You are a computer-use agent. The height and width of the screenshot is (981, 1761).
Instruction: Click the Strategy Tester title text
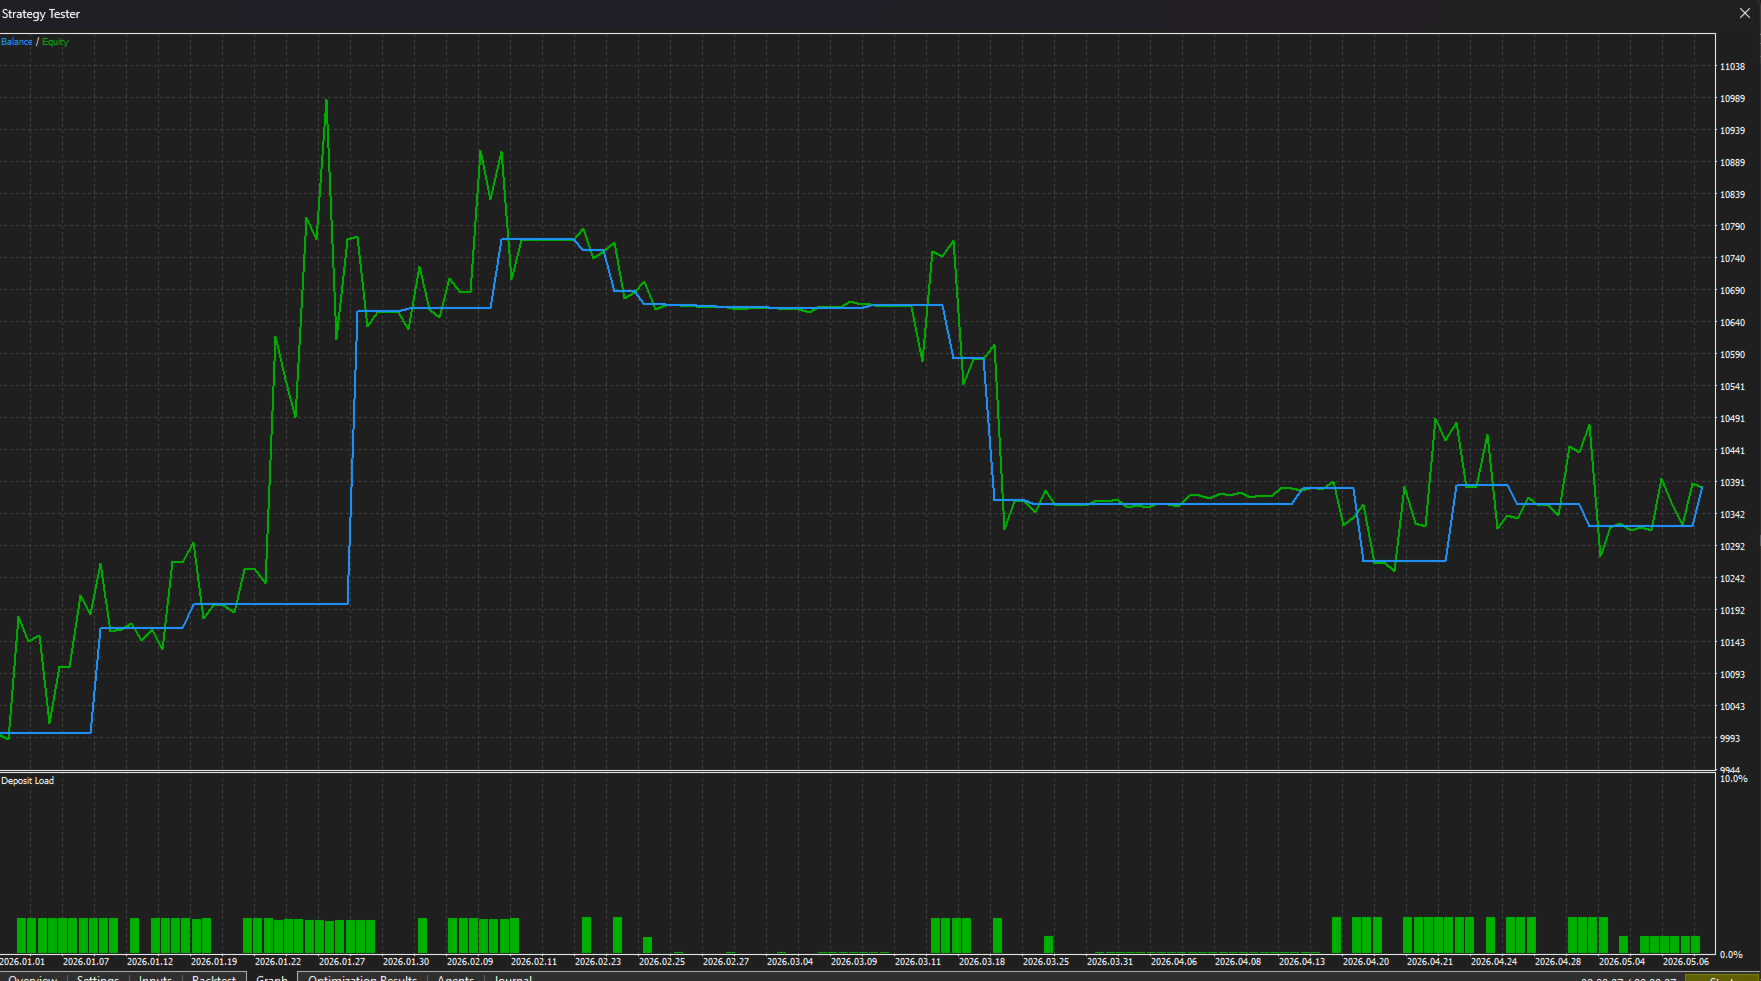pos(41,14)
